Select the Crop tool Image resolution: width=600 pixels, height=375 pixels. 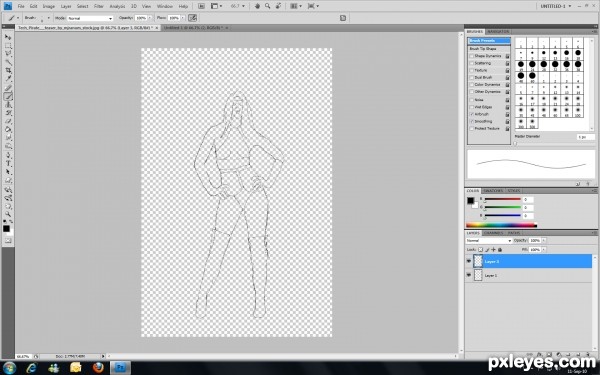[x=8, y=71]
